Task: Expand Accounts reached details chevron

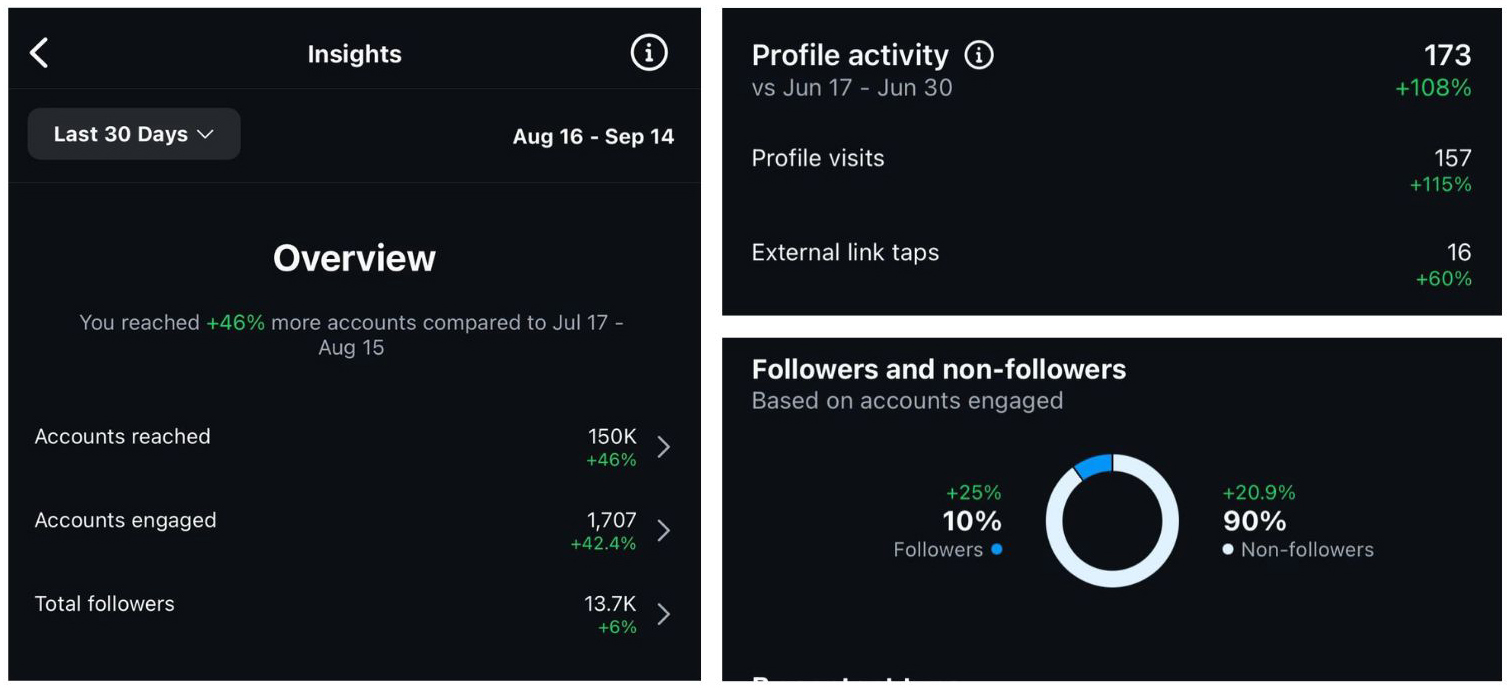Action: pyautogui.click(x=663, y=447)
